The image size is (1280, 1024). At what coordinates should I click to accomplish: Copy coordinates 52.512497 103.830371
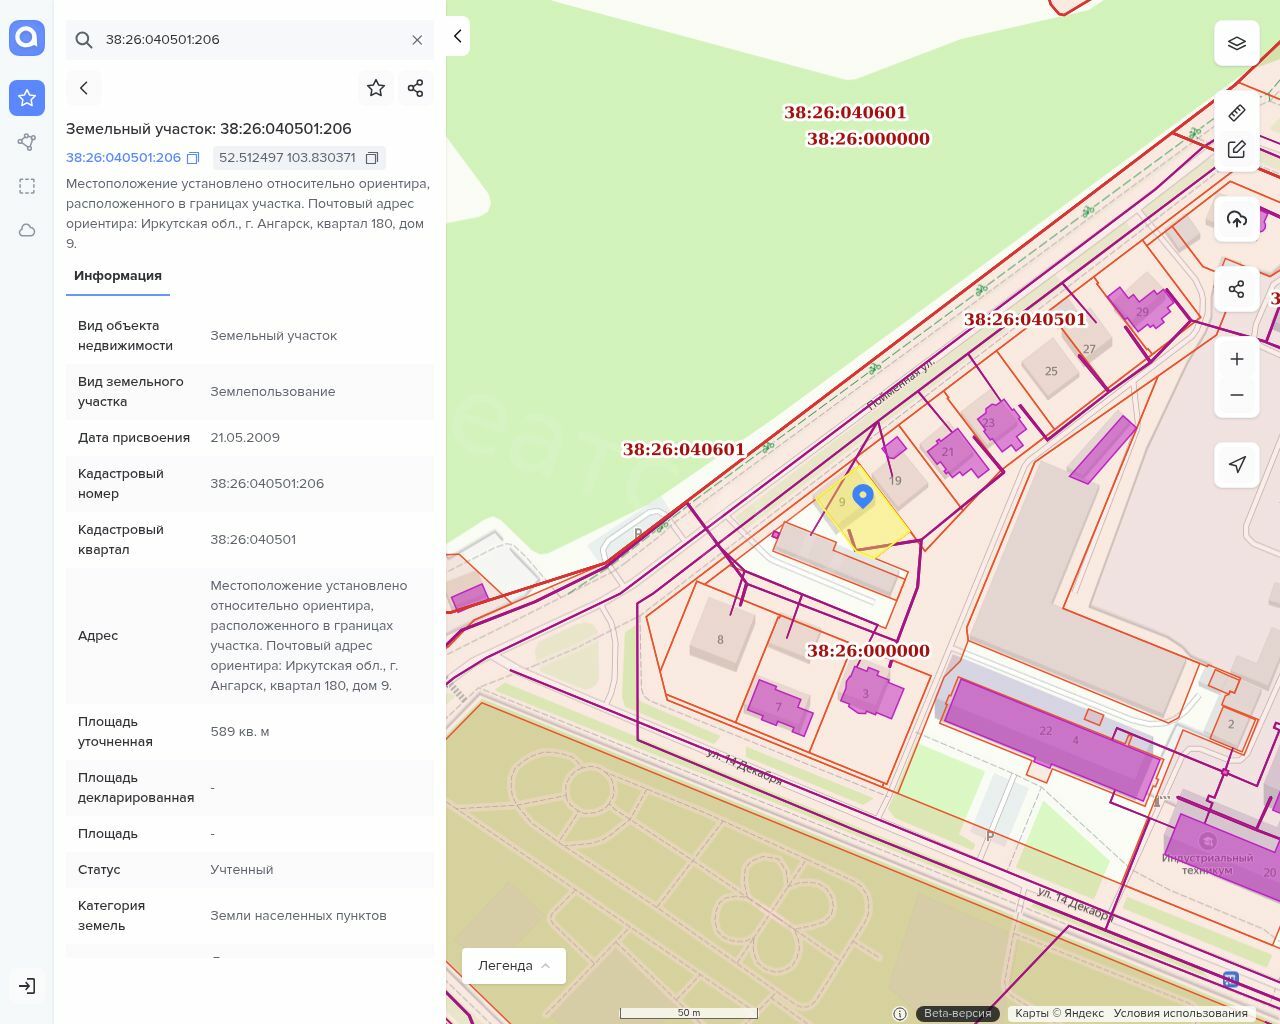pos(372,158)
